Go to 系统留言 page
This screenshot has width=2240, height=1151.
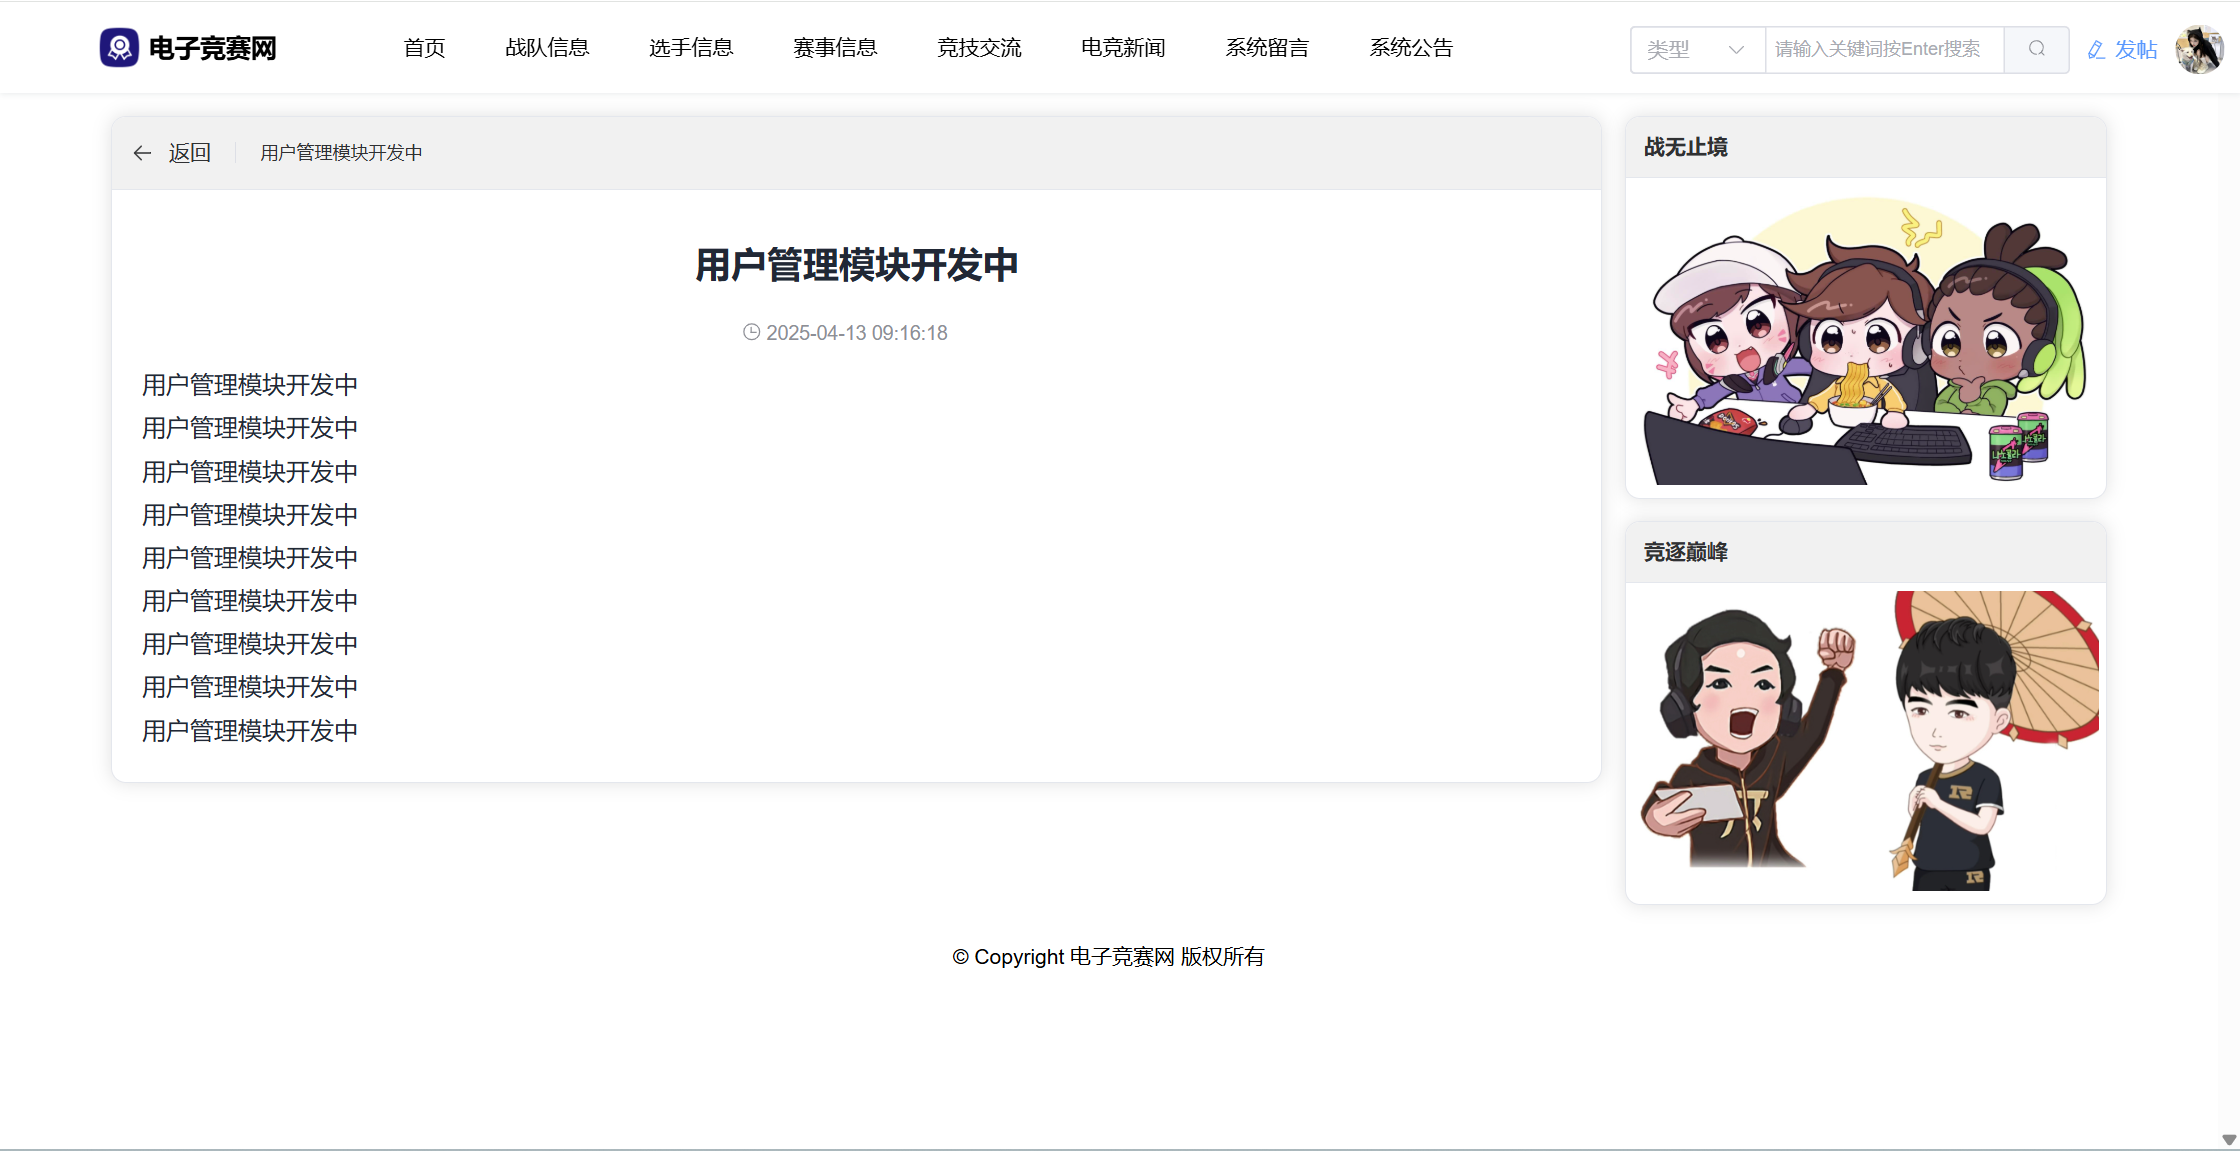[1267, 48]
